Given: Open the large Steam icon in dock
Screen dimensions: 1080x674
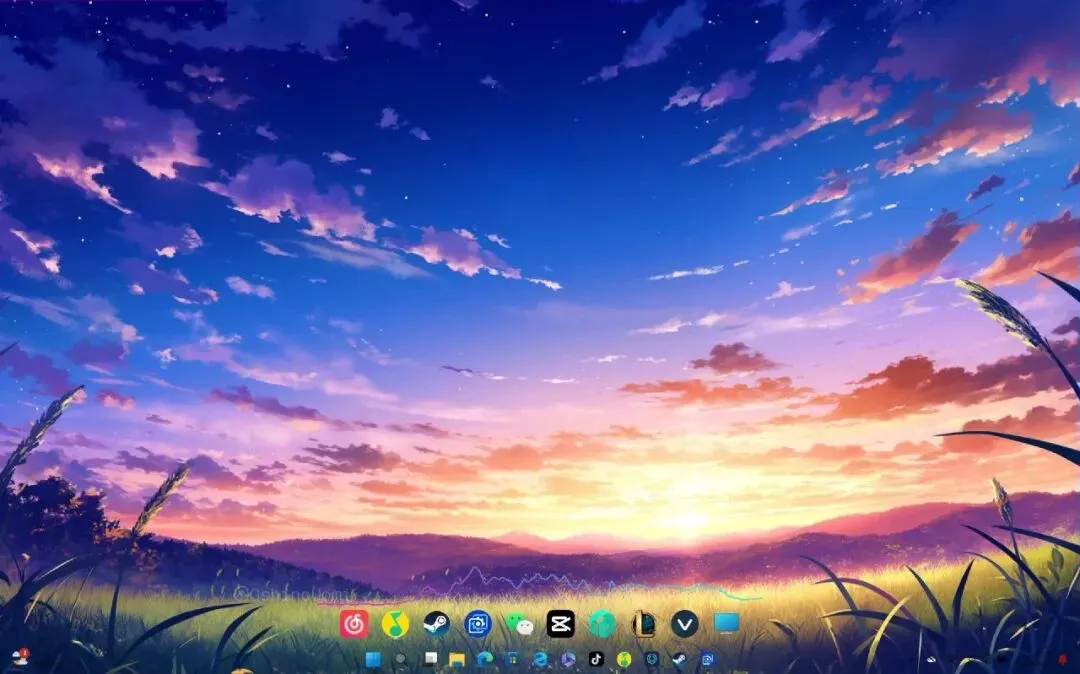Looking at the screenshot, I should point(437,624).
